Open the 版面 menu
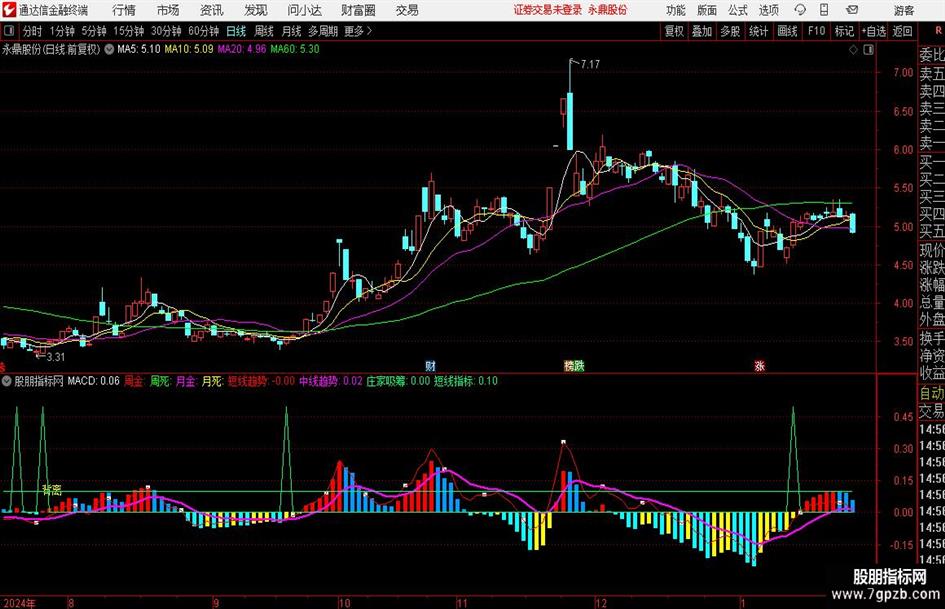Screen dimensions: 945x609 pos(707,10)
